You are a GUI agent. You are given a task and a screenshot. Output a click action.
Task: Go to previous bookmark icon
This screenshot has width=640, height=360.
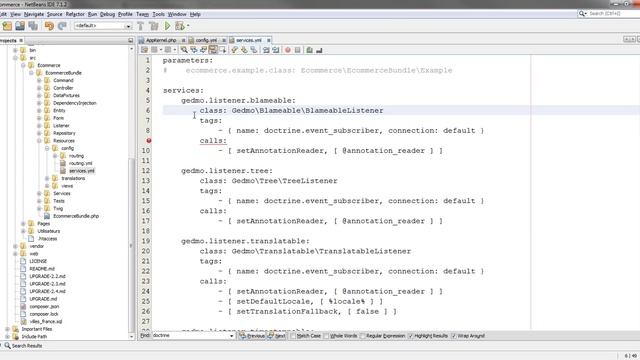point(234,50)
